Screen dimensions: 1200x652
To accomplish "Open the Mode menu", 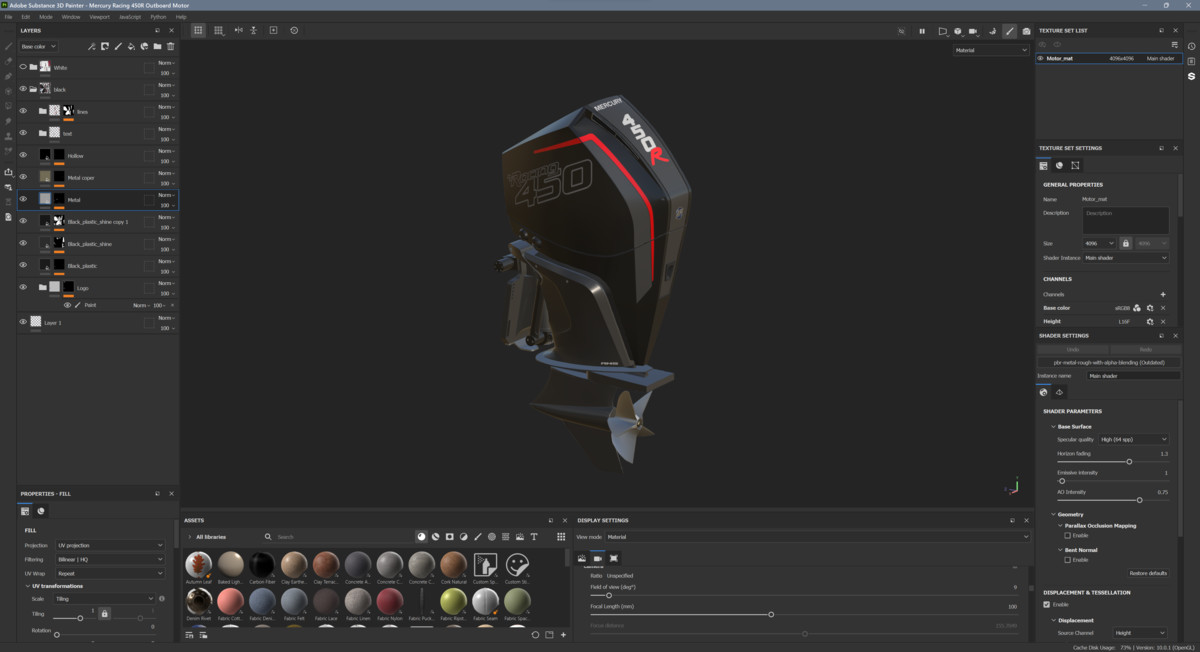I will (x=46, y=17).
